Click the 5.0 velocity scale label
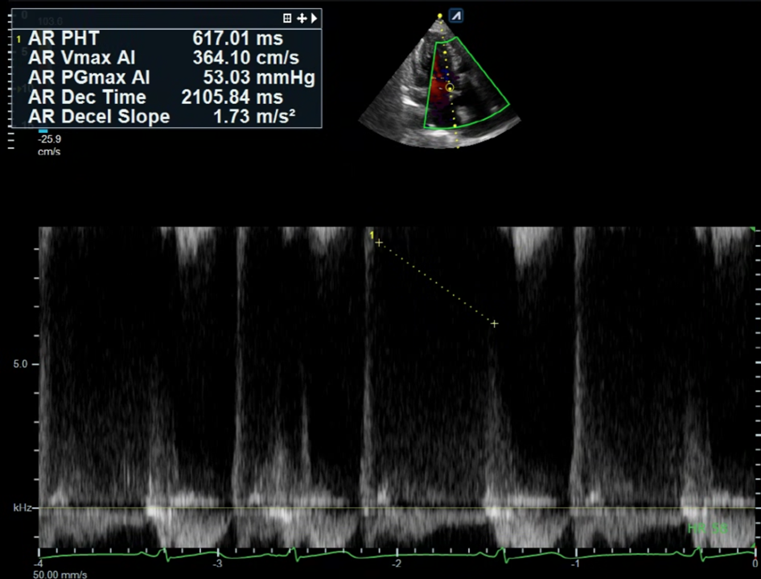Image resolution: width=761 pixels, height=579 pixels. (x=19, y=364)
